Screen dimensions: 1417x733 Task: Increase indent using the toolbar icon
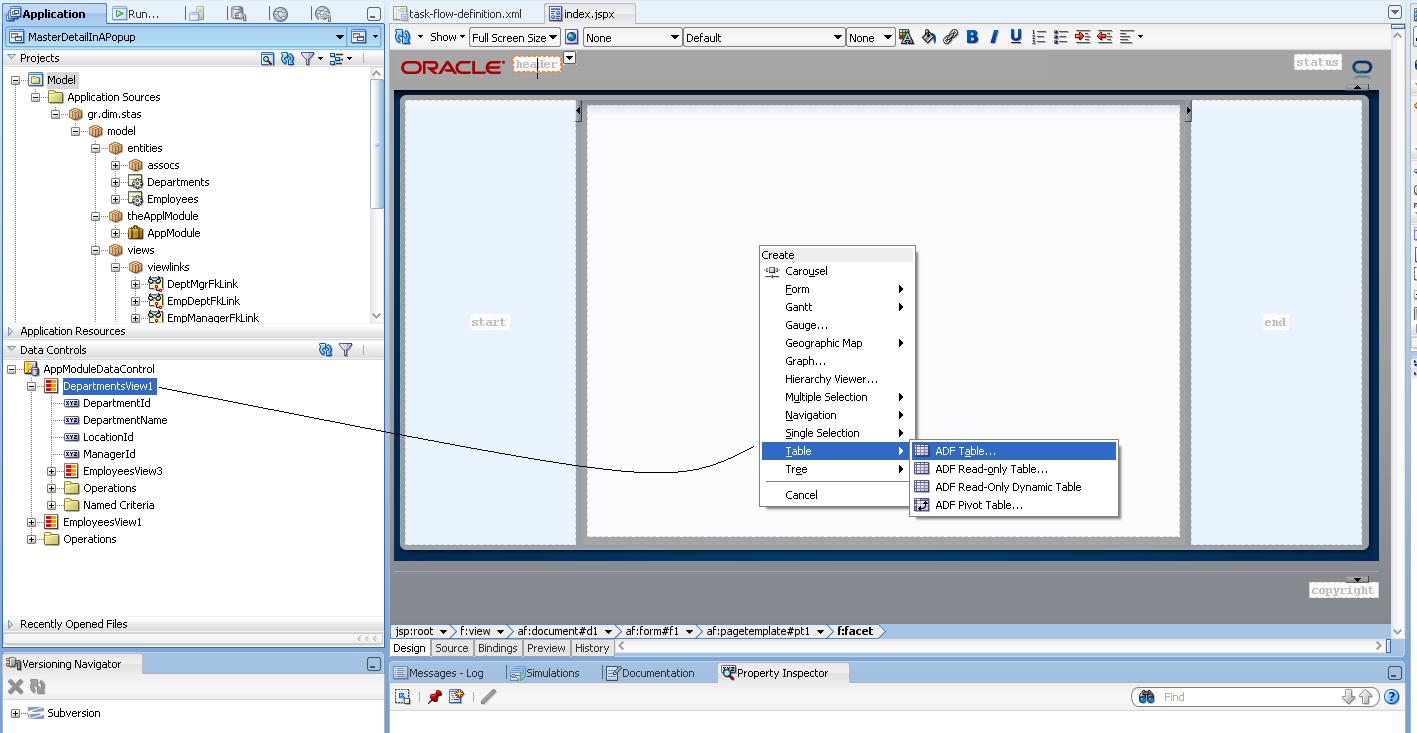point(1082,36)
